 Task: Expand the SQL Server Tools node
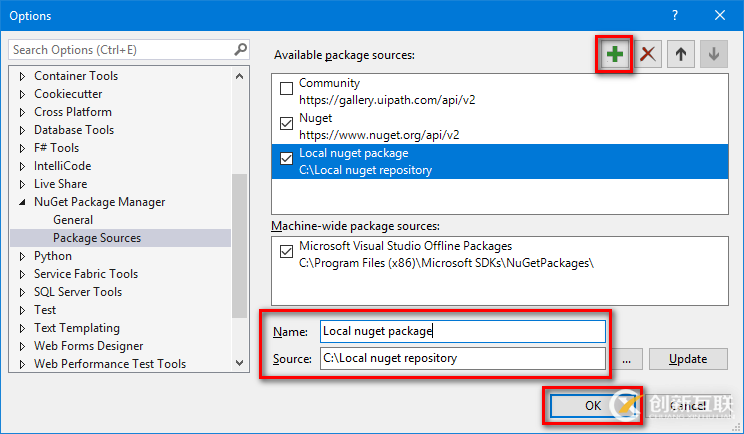22,292
